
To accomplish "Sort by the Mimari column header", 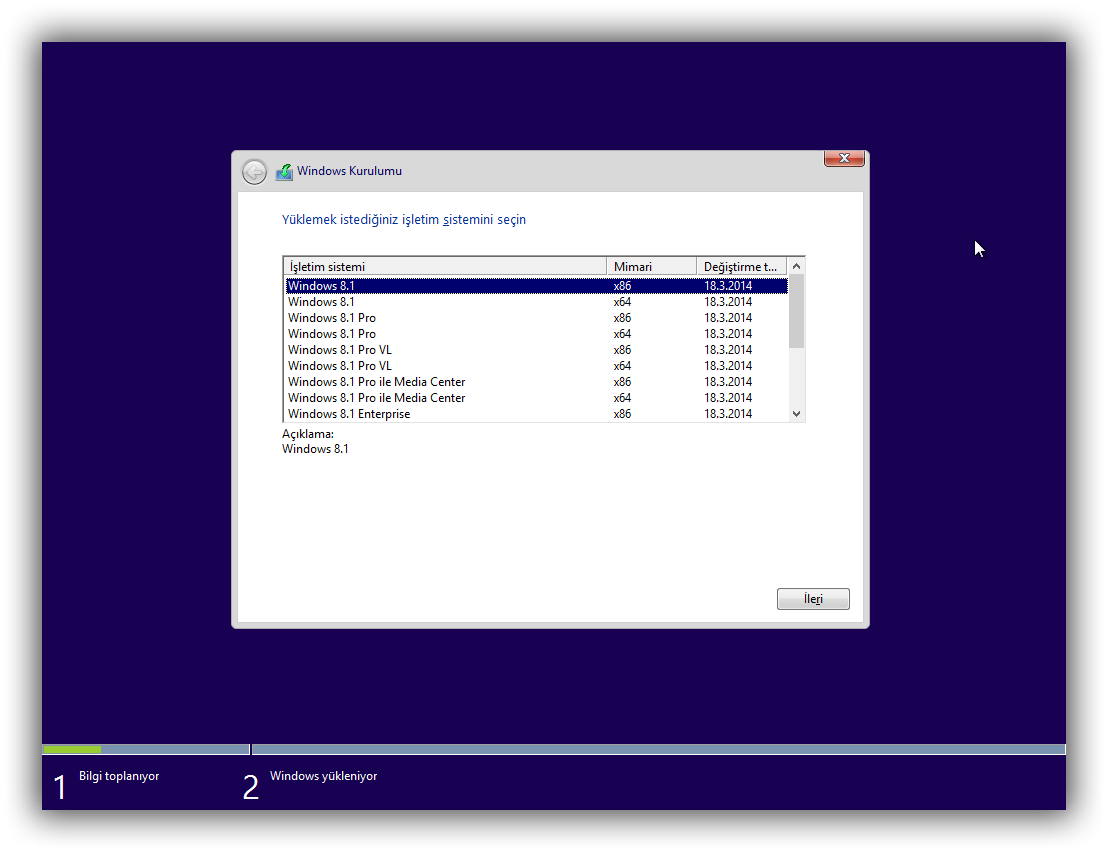I will 652,266.
